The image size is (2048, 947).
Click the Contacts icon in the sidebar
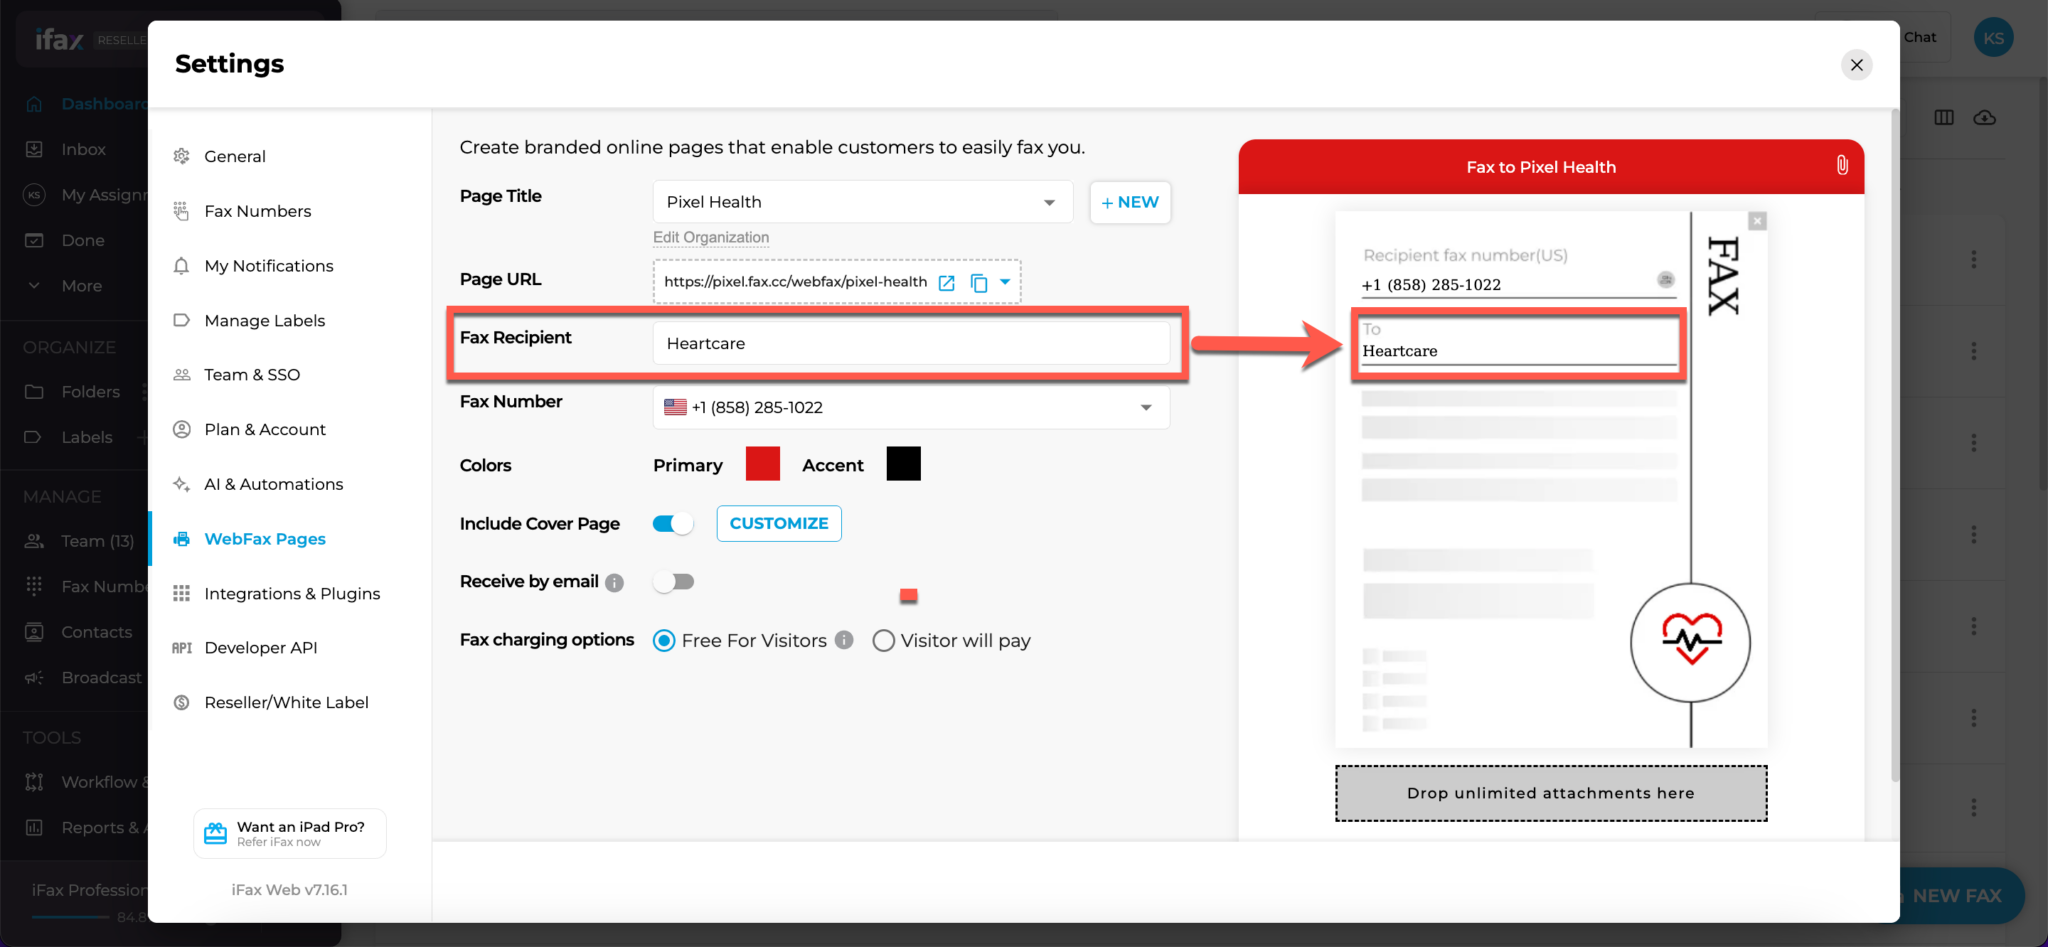coord(34,631)
